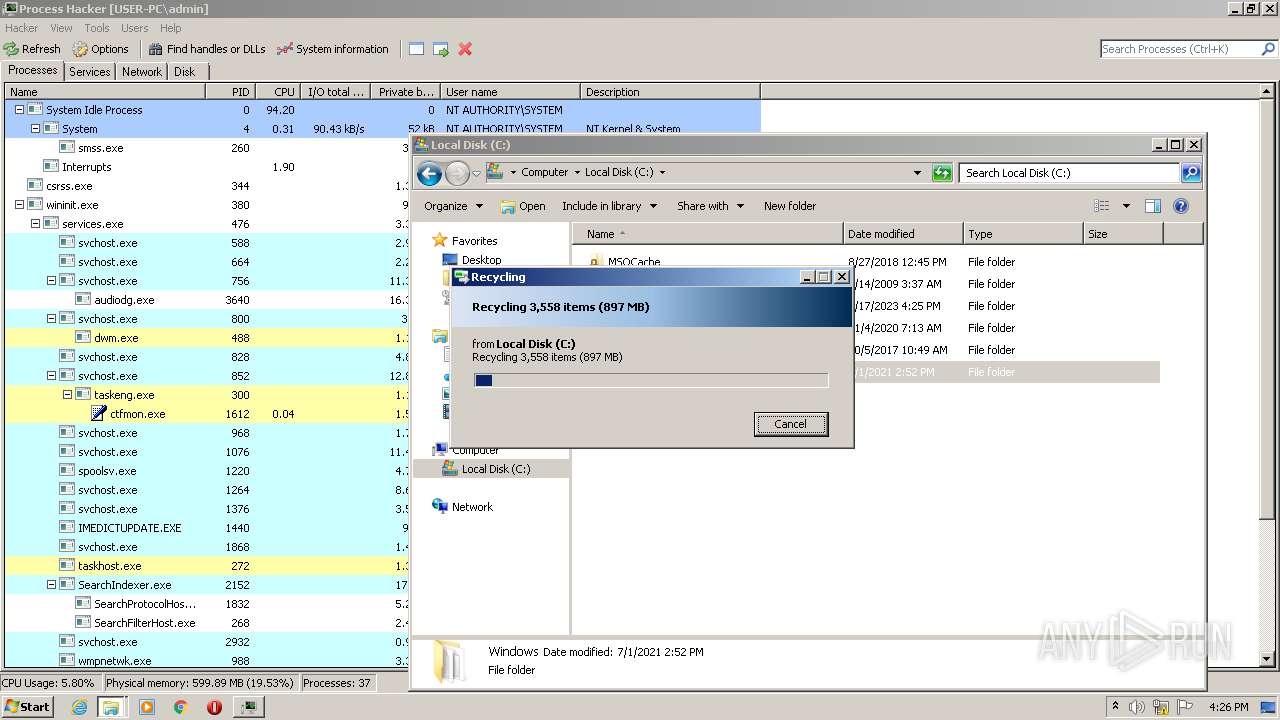
Task: Collapse the System process node
Action: coord(35,129)
